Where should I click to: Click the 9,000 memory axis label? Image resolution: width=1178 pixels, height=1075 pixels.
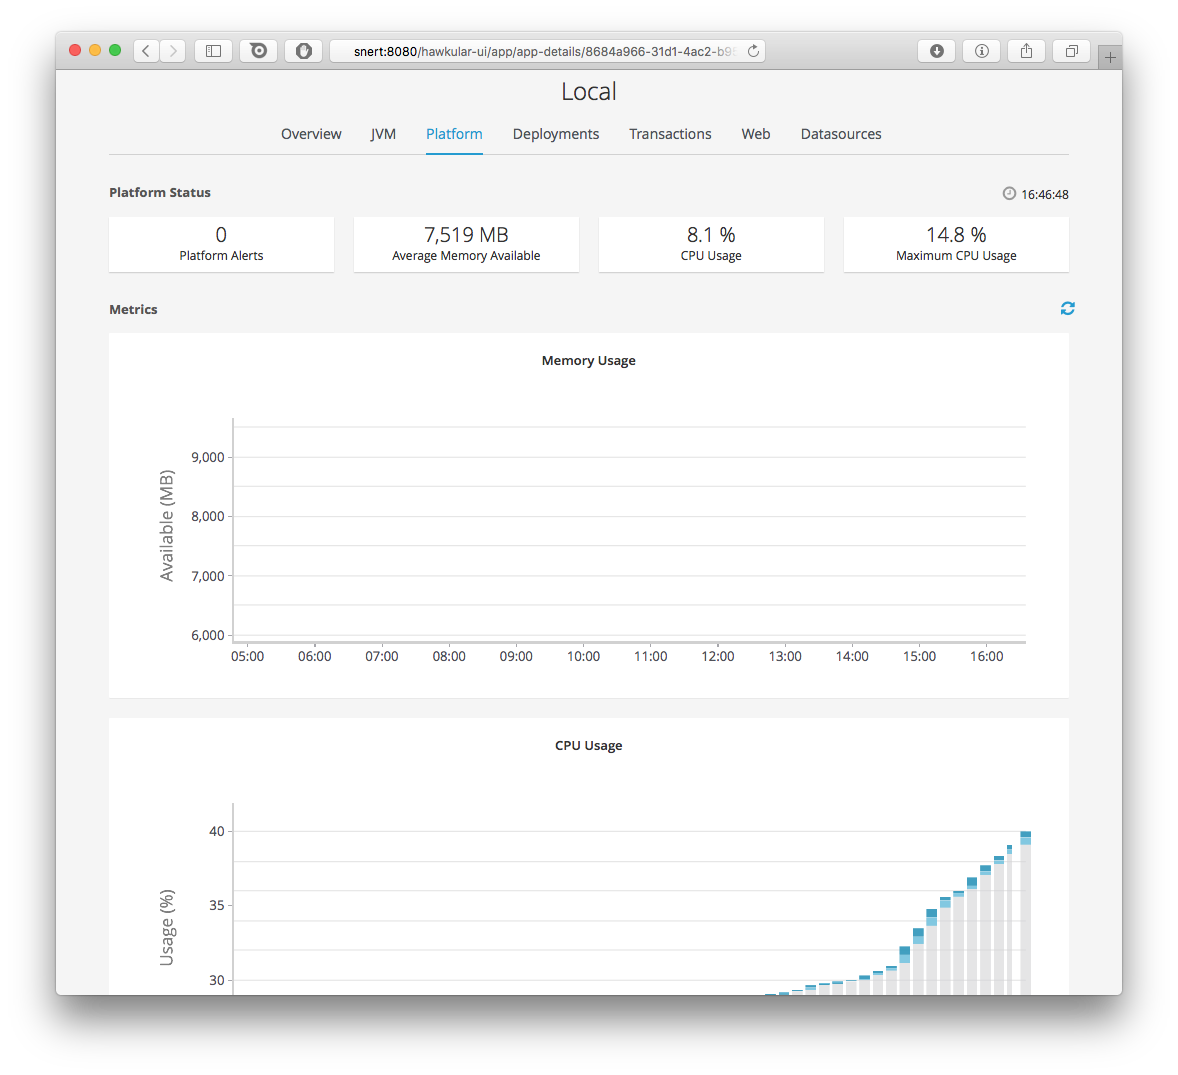point(208,457)
